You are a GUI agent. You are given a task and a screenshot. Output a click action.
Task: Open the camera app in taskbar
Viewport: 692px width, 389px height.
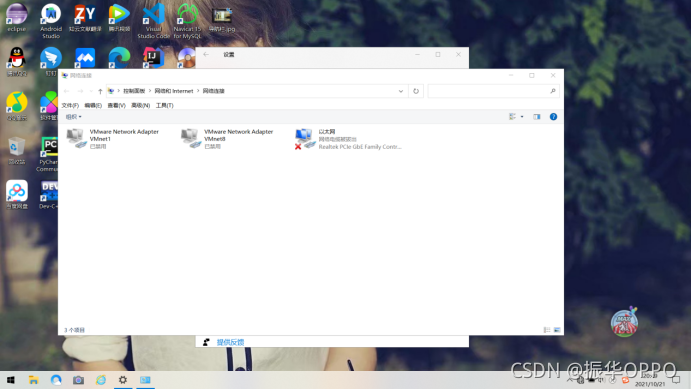79,380
